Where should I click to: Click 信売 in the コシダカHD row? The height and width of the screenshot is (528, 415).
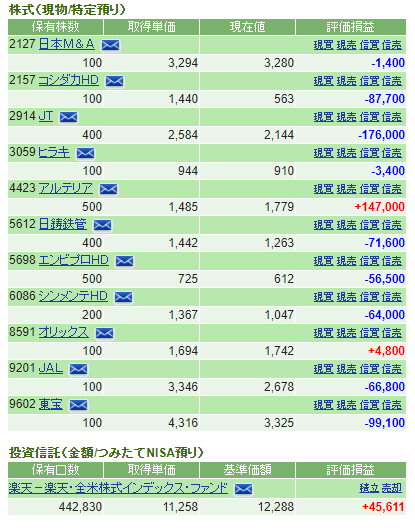click(392, 81)
